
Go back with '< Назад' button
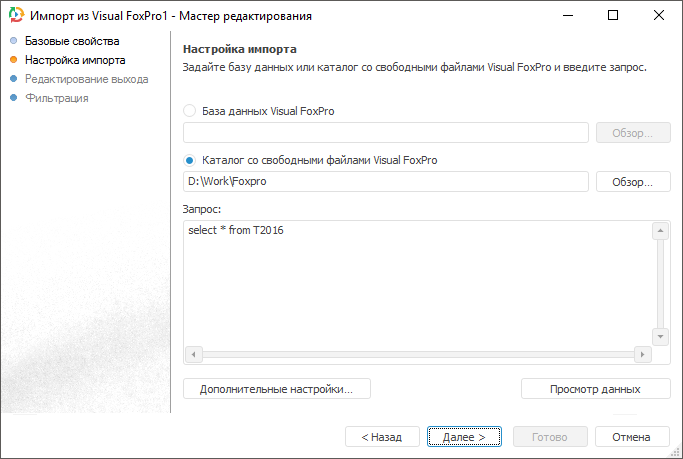(x=381, y=437)
